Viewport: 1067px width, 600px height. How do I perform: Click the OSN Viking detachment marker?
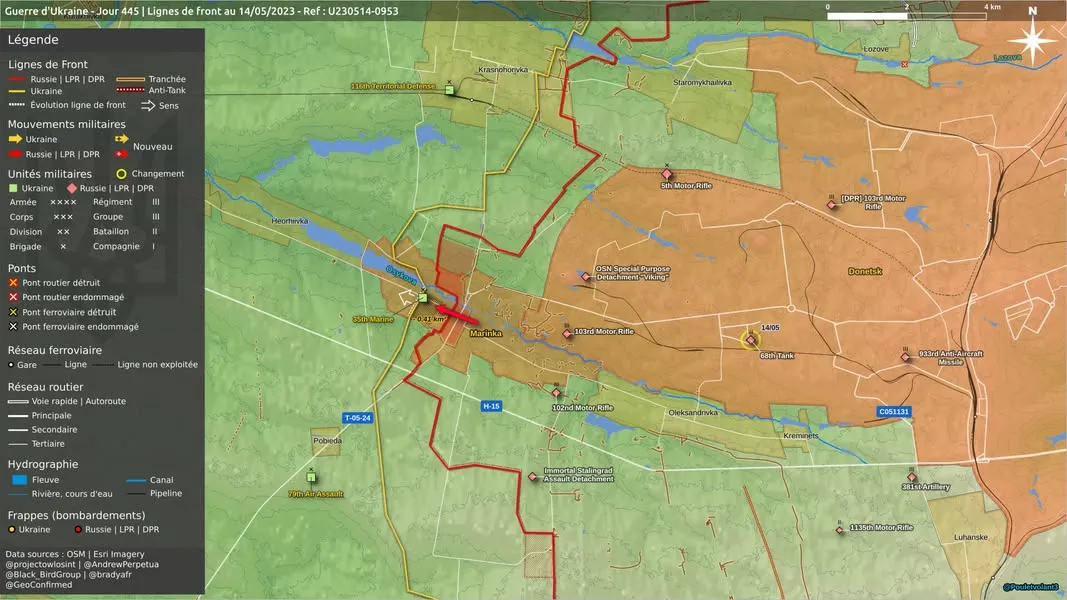[x=586, y=276]
